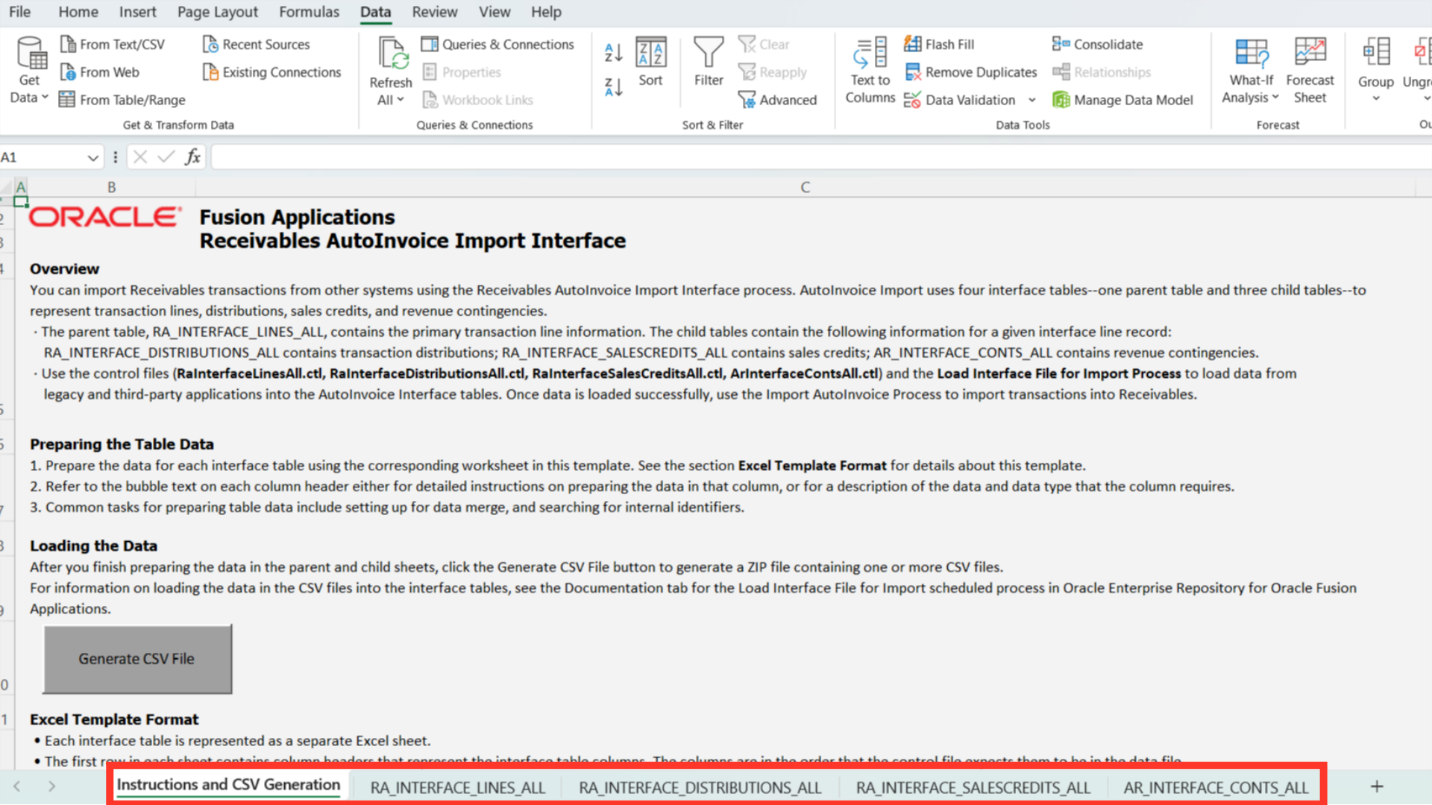Screen dimensions: 1432x805
Task: Click From Table/Range
Action: [122, 100]
